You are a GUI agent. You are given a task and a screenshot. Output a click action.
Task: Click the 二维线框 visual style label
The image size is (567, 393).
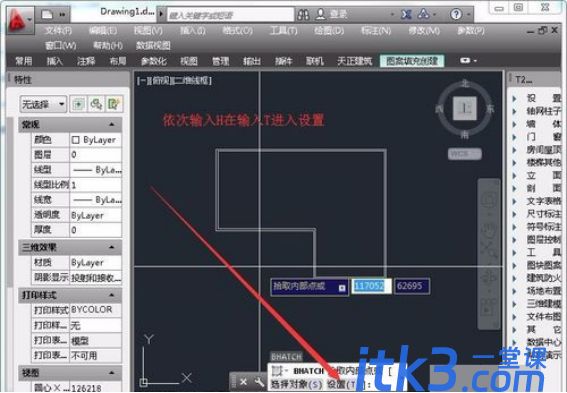coord(192,80)
